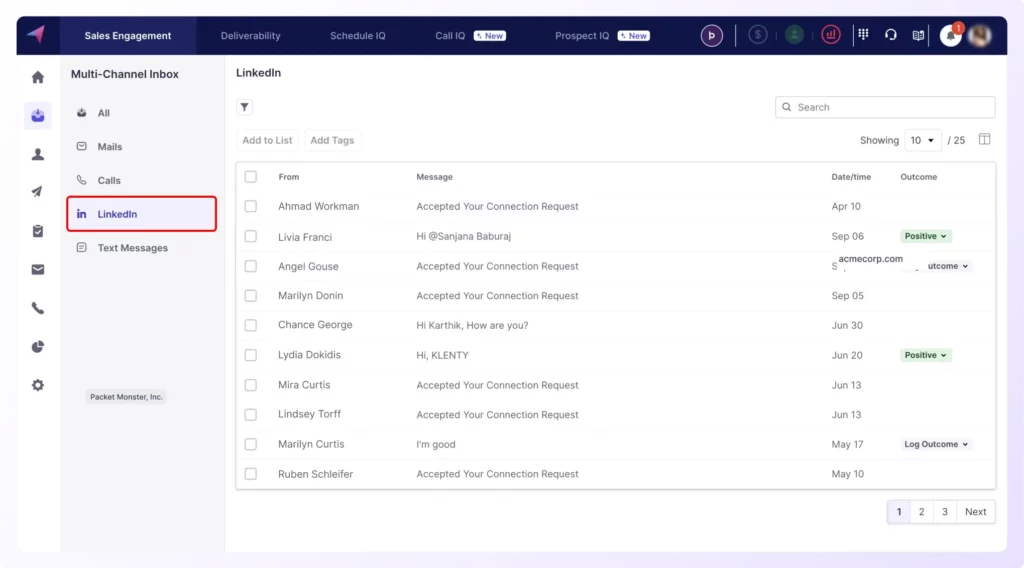Click the Klenty paper-plane logo

37,34
